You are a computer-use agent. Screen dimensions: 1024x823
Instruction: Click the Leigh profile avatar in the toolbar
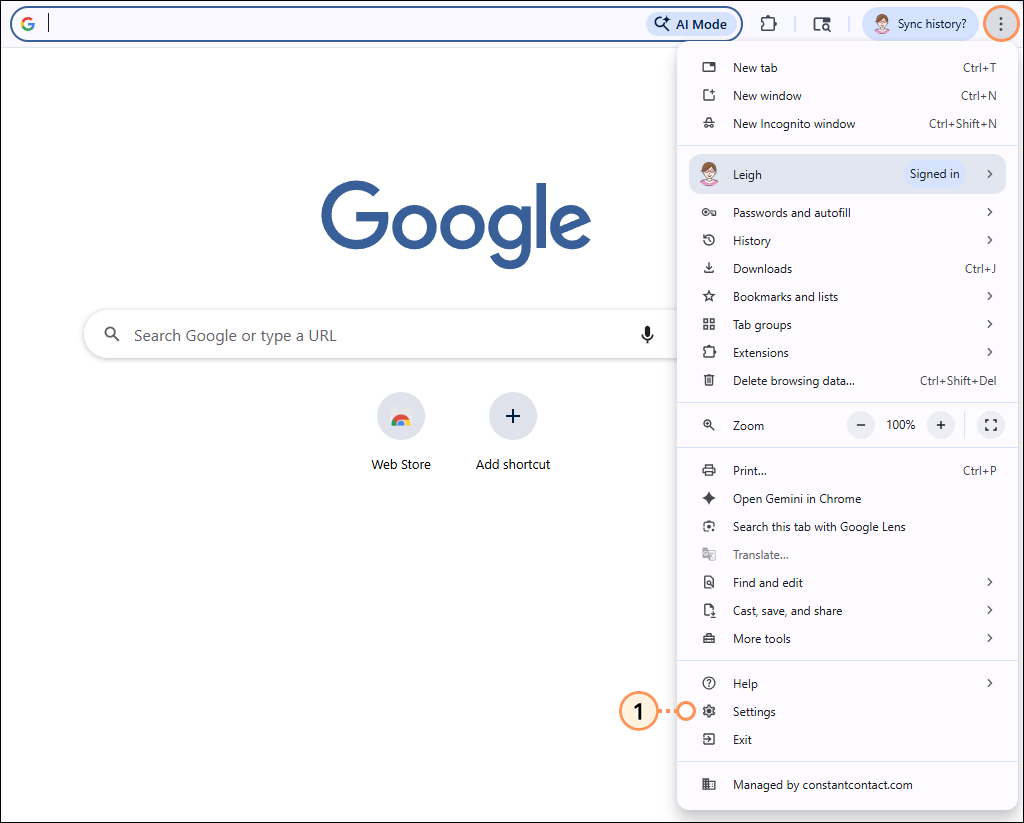click(884, 23)
